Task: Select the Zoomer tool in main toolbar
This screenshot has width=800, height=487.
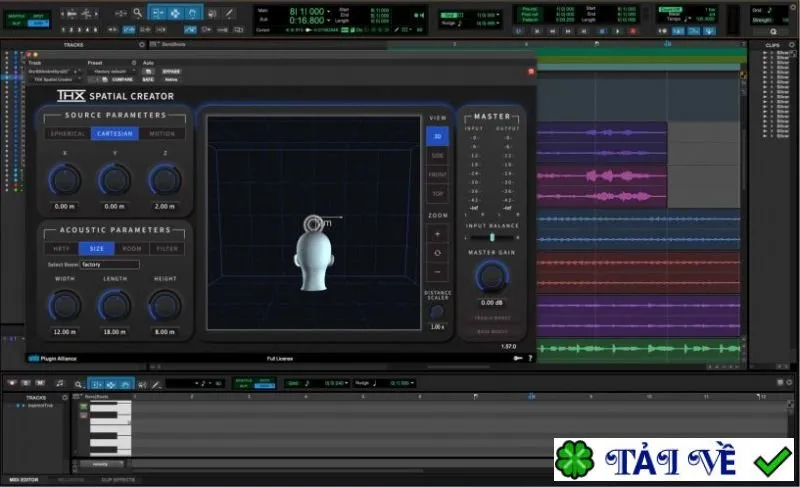Action: [x=138, y=13]
